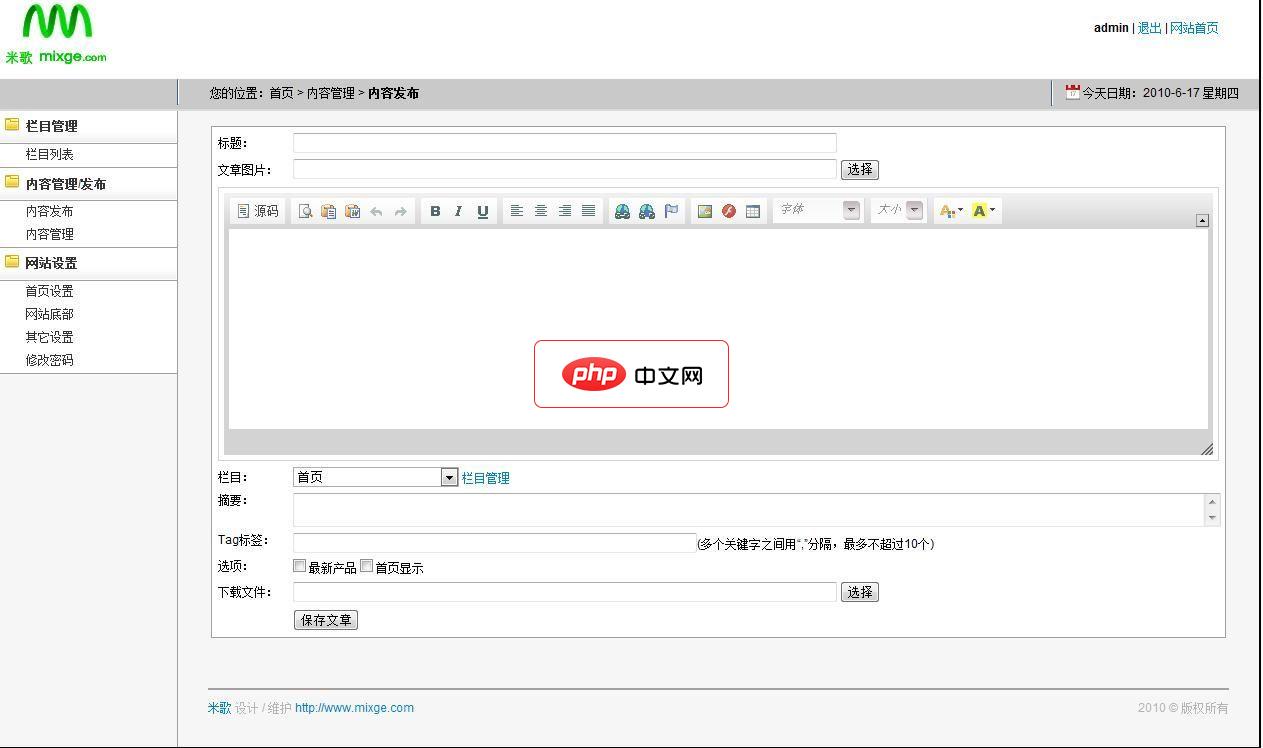This screenshot has height=748, width=1263.
Task: Open the 栏目管理 link beside the dropdown
Action: click(x=486, y=477)
